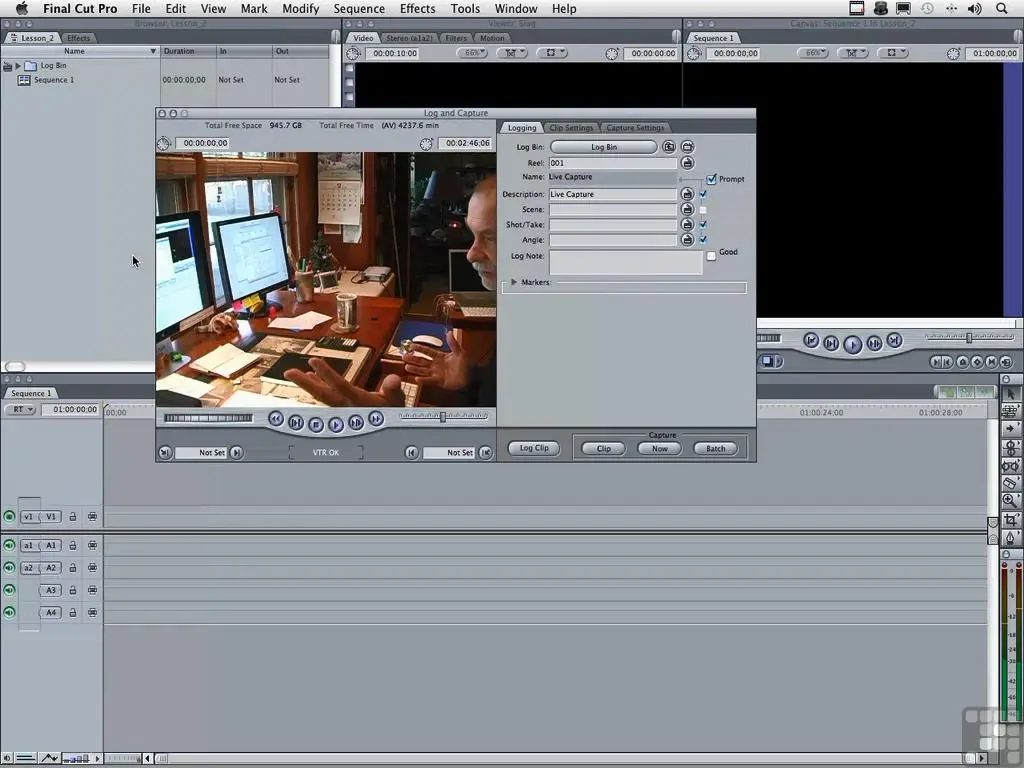Click the slate button next to Description field
The width and height of the screenshot is (1024, 768).
coord(687,194)
